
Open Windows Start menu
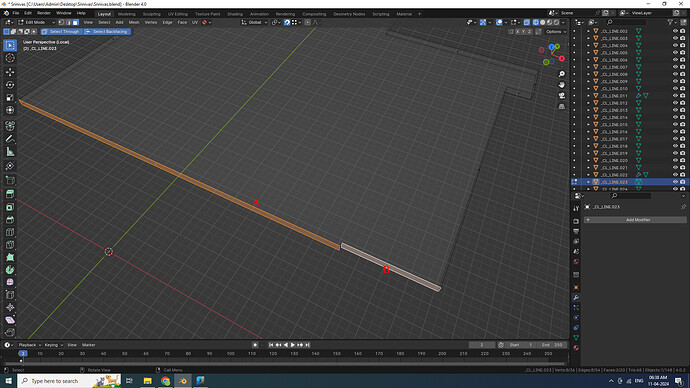click(8, 381)
